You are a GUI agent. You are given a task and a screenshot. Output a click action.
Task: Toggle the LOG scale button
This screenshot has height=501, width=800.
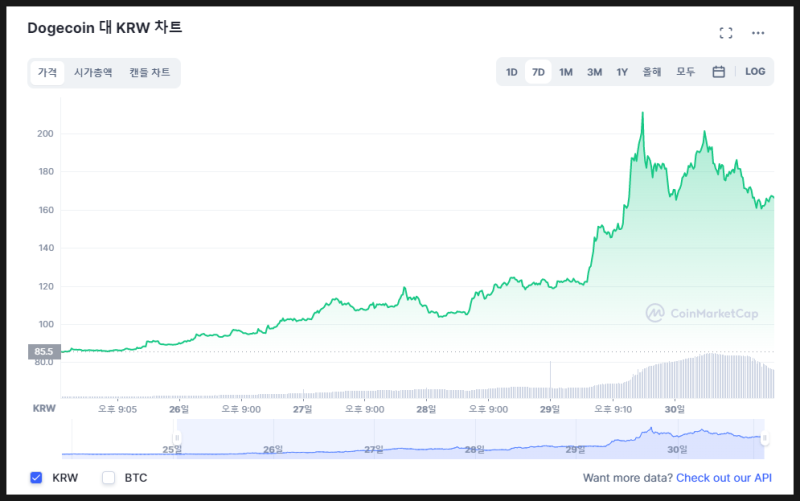[x=755, y=72]
